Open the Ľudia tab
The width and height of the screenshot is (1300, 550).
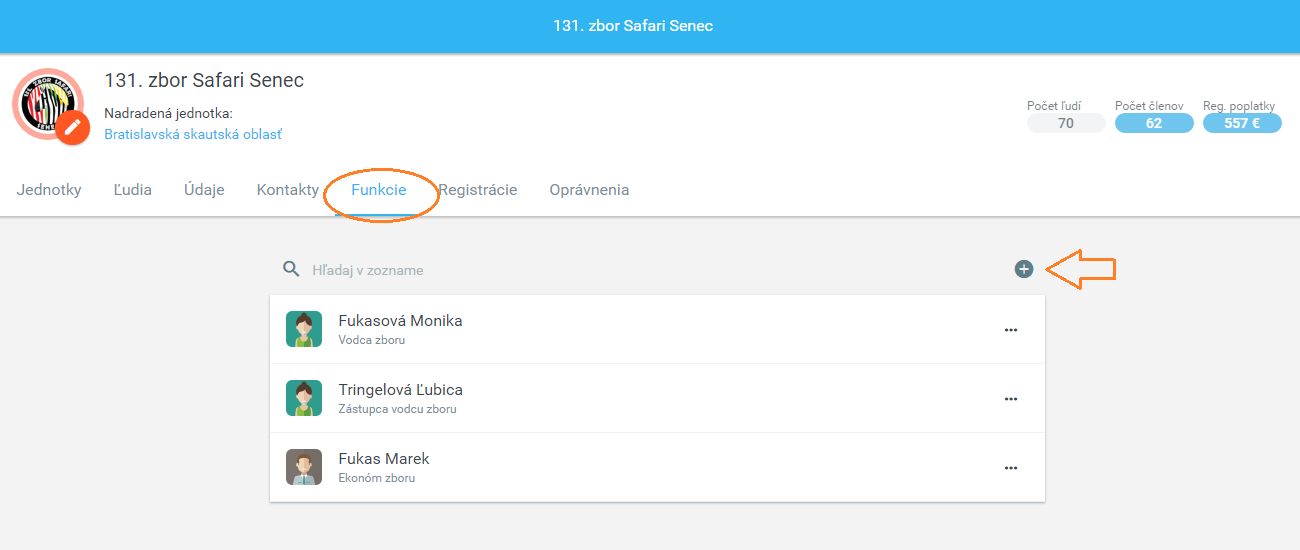tap(133, 190)
